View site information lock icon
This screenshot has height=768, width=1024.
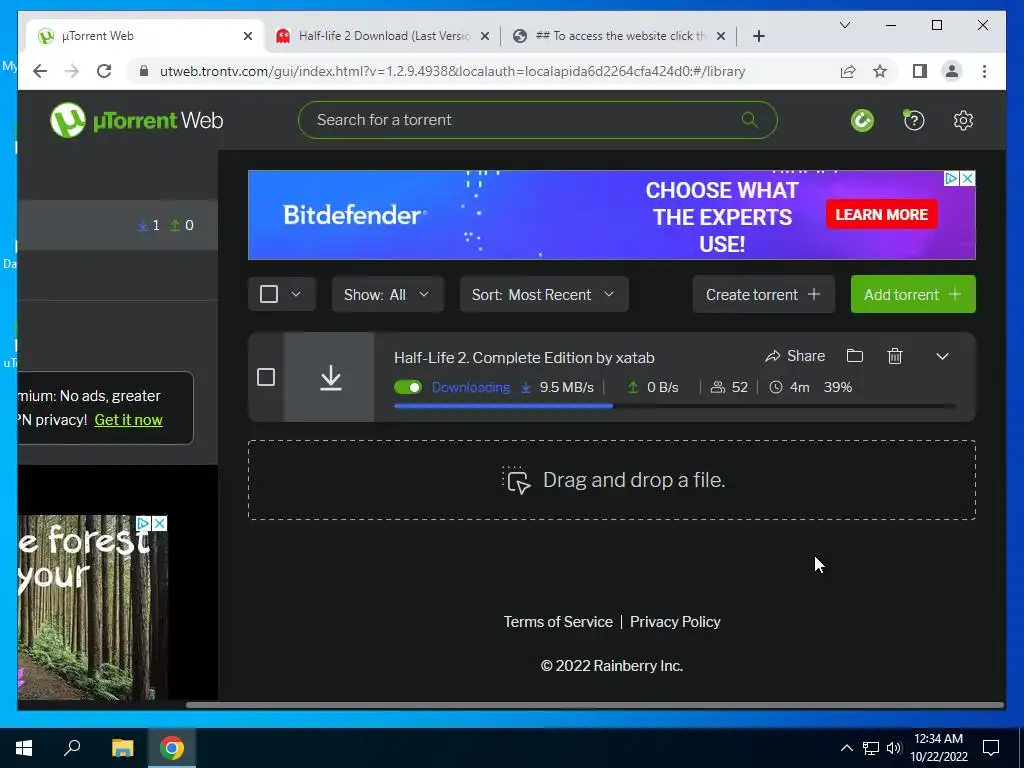click(144, 71)
